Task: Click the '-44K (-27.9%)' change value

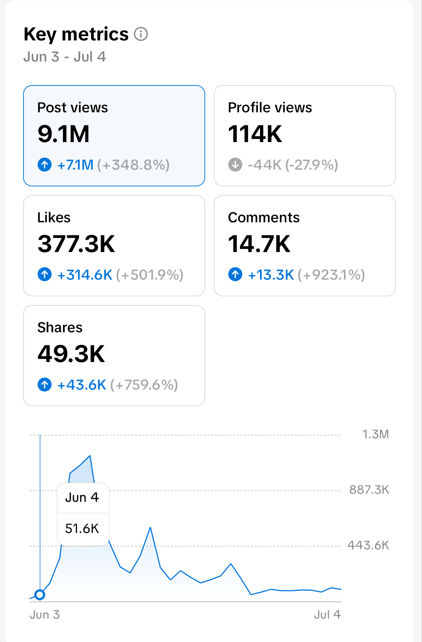Action: click(293, 165)
